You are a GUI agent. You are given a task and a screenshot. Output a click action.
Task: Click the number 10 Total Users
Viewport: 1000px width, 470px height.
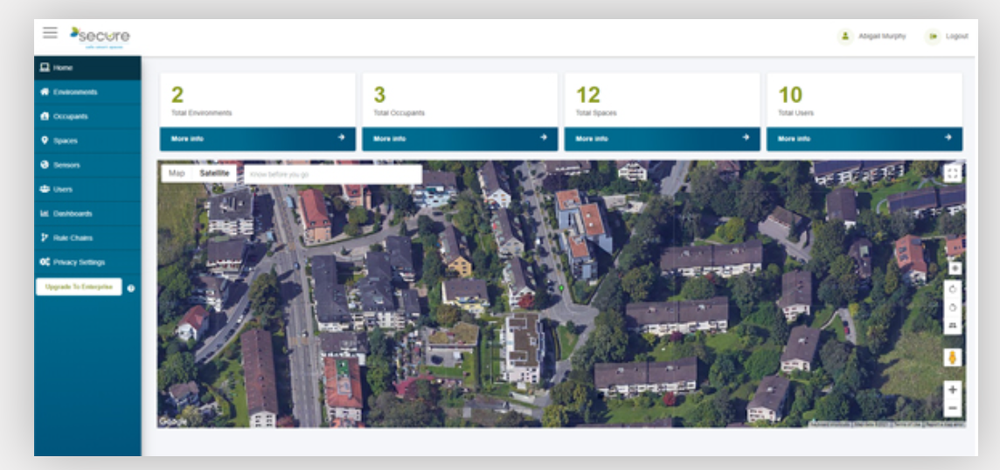[x=790, y=95]
